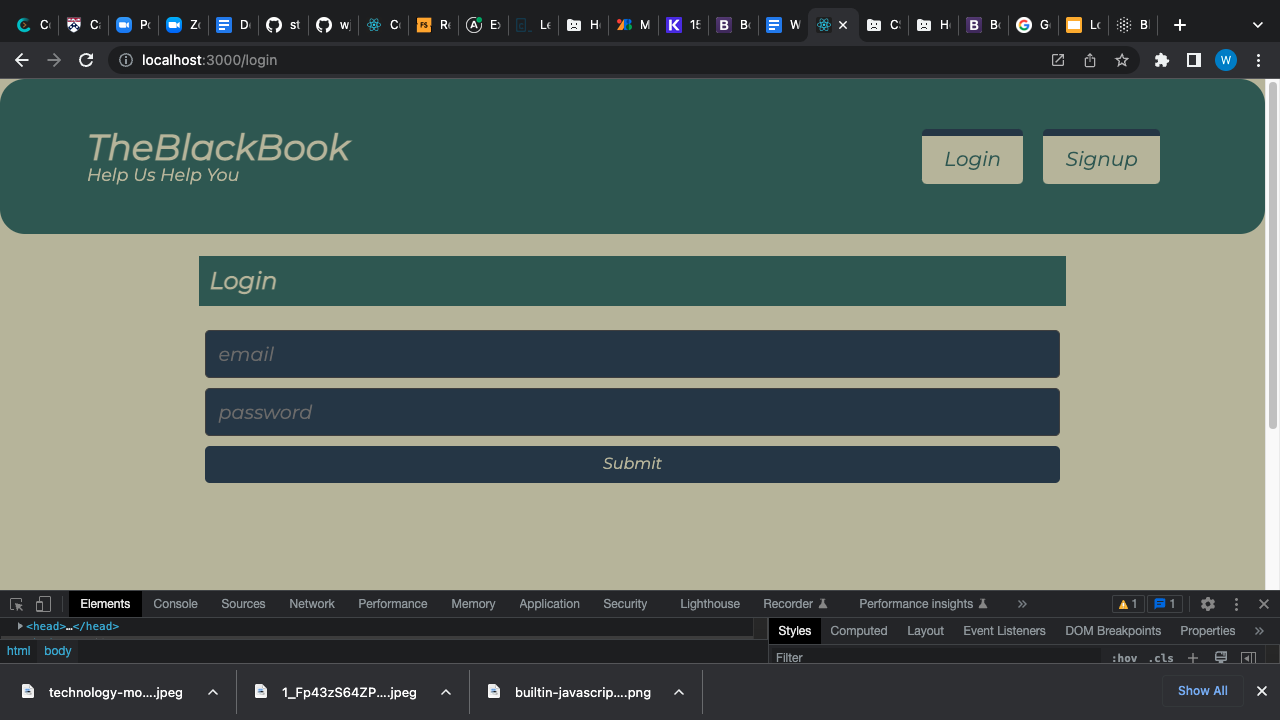The width and height of the screenshot is (1280, 720).
Task: Switch to the Console panel tab
Action: click(176, 604)
